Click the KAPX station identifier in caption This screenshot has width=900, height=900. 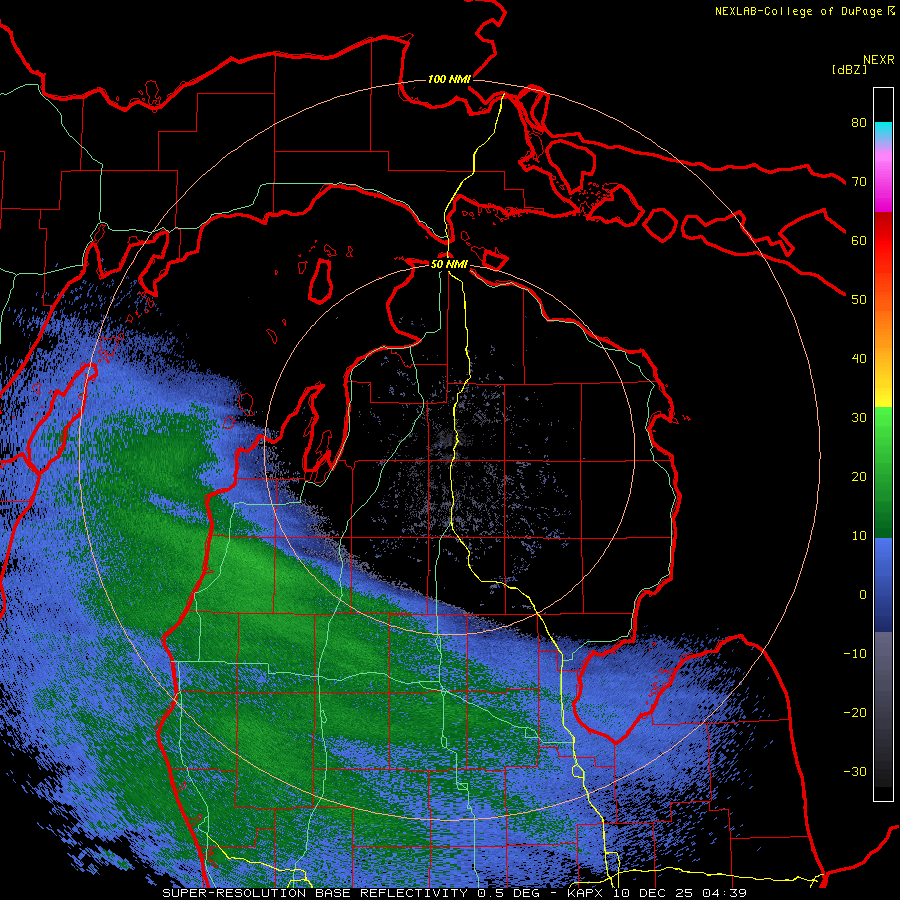coord(587,893)
